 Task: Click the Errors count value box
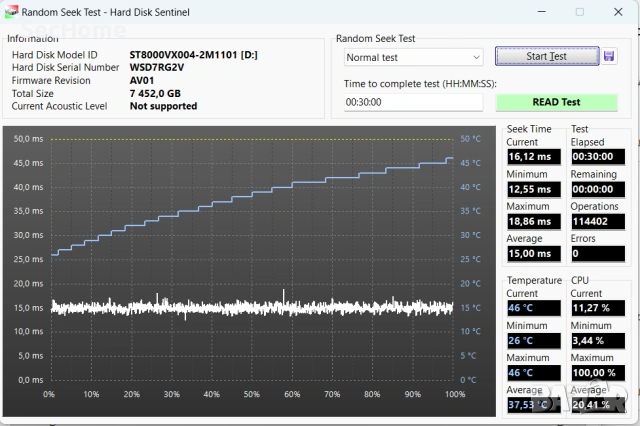click(598, 253)
